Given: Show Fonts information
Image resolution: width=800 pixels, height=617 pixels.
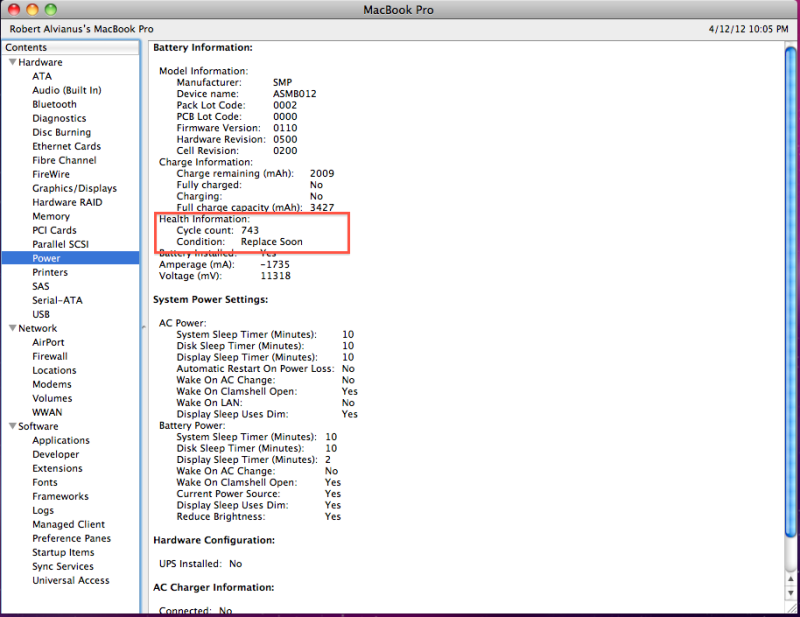Looking at the screenshot, I should [45, 482].
